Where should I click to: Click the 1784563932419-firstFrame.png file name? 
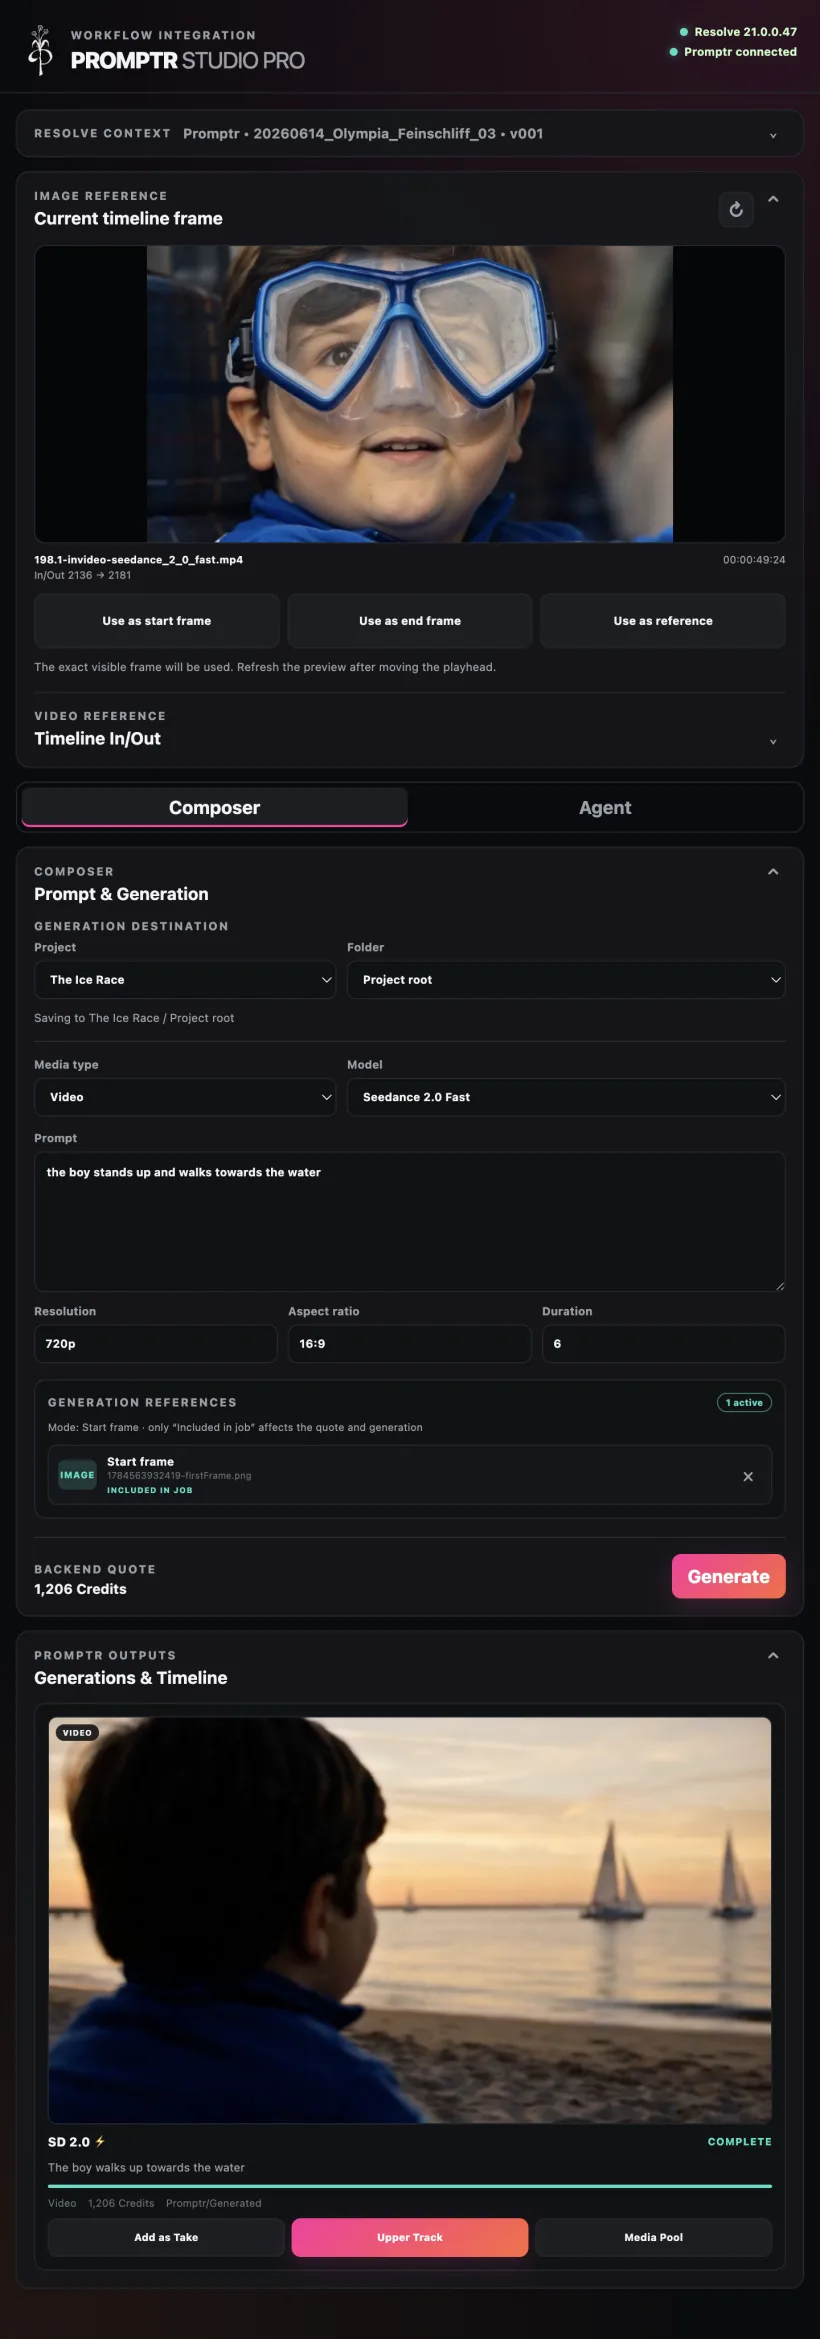179,1475
